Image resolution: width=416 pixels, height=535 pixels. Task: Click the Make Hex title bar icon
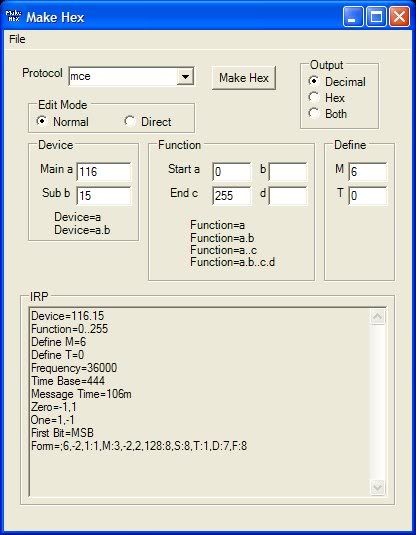pos(13,16)
